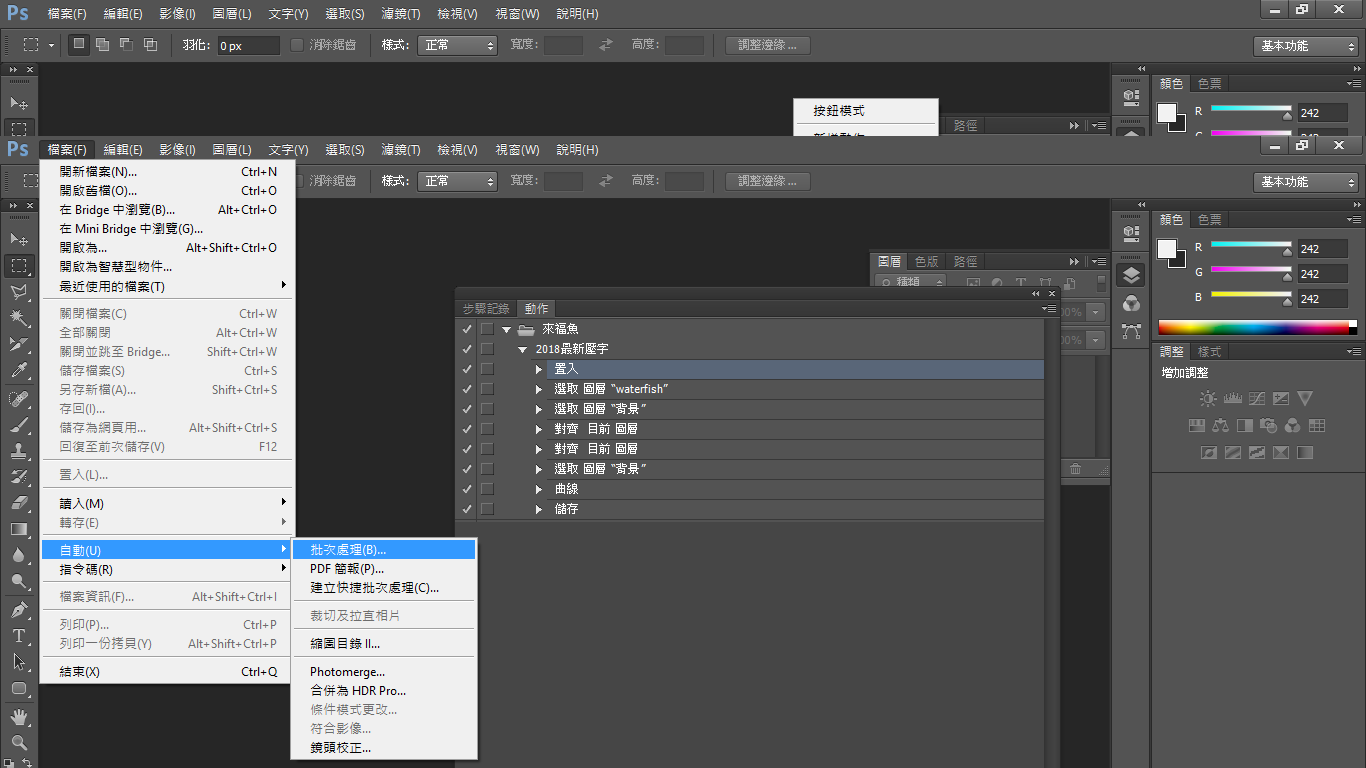Screen dimensions: 1366x768
Task: Select the Zoom magnifier tool
Action: coord(19,743)
